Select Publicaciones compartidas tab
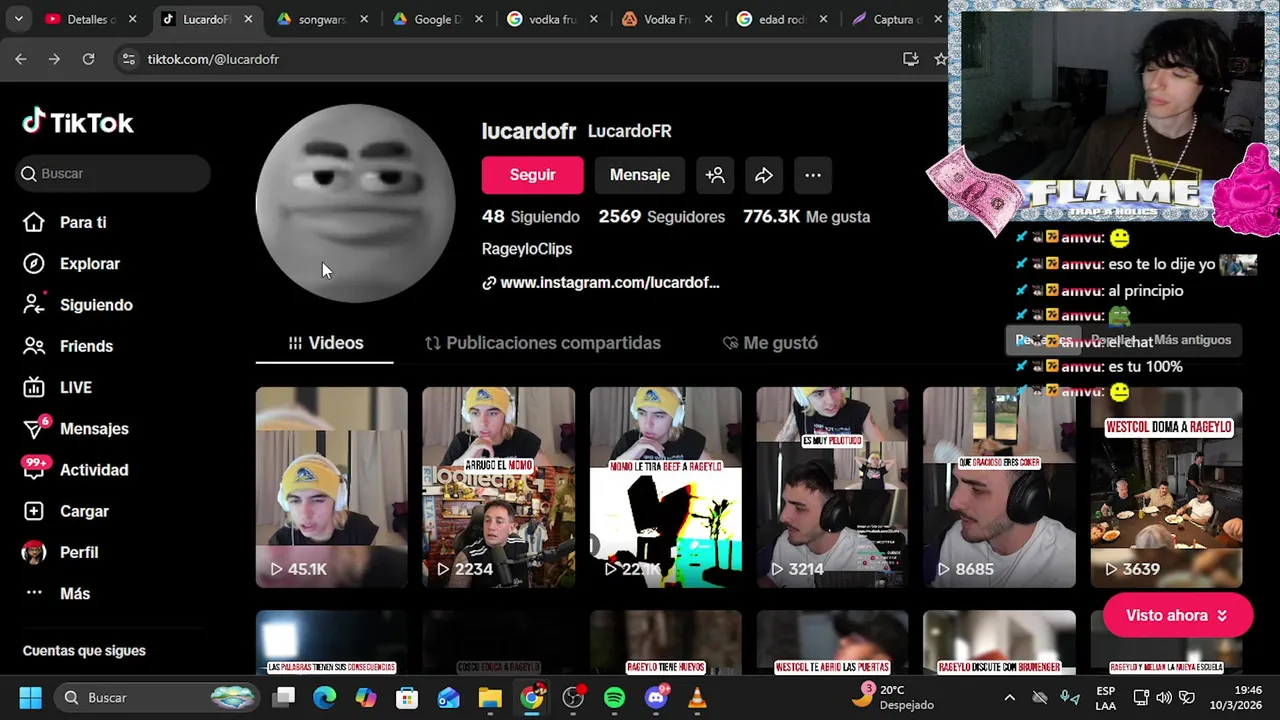Viewport: 1280px width, 720px height. click(x=543, y=343)
